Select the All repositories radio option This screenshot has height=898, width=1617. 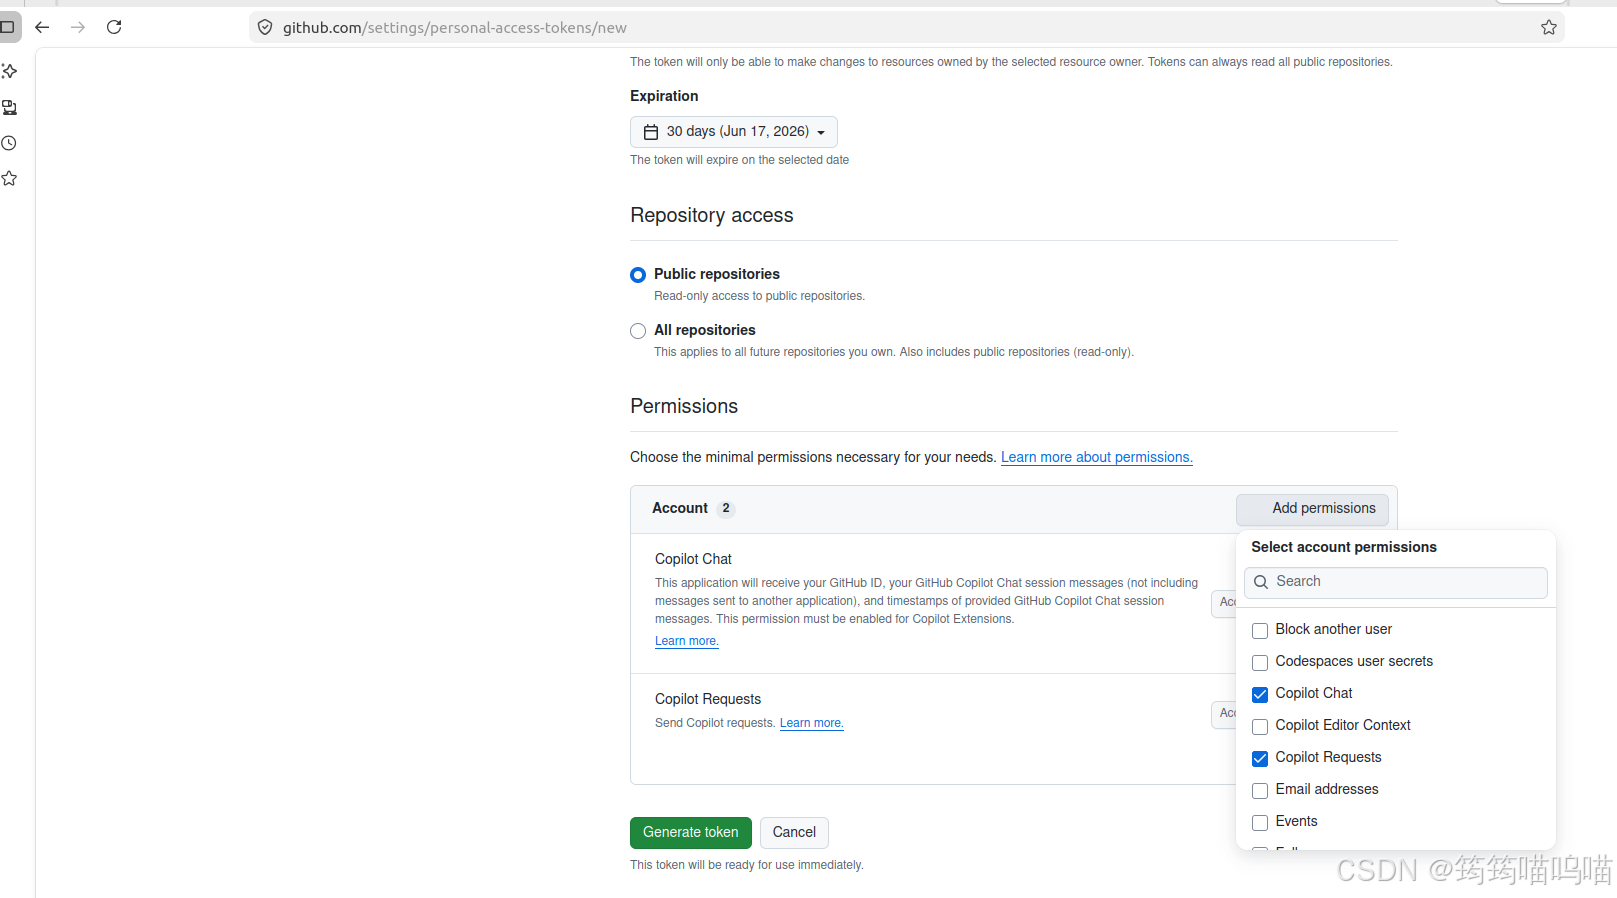tap(638, 331)
